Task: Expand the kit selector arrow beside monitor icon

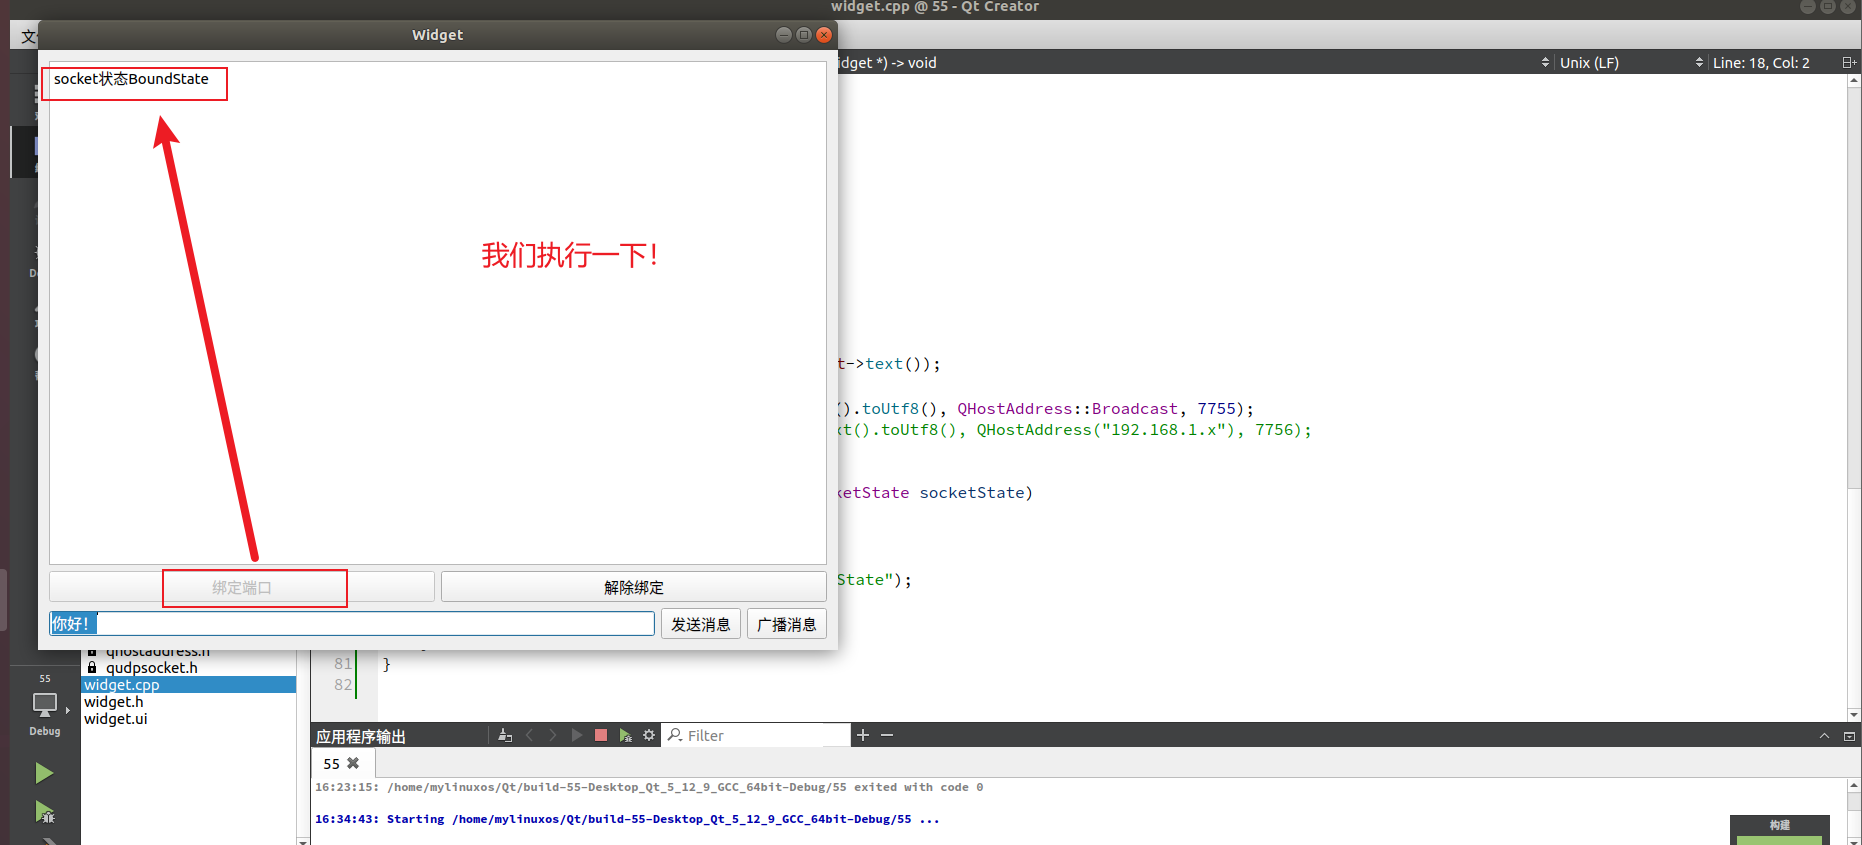Action: click(67, 710)
